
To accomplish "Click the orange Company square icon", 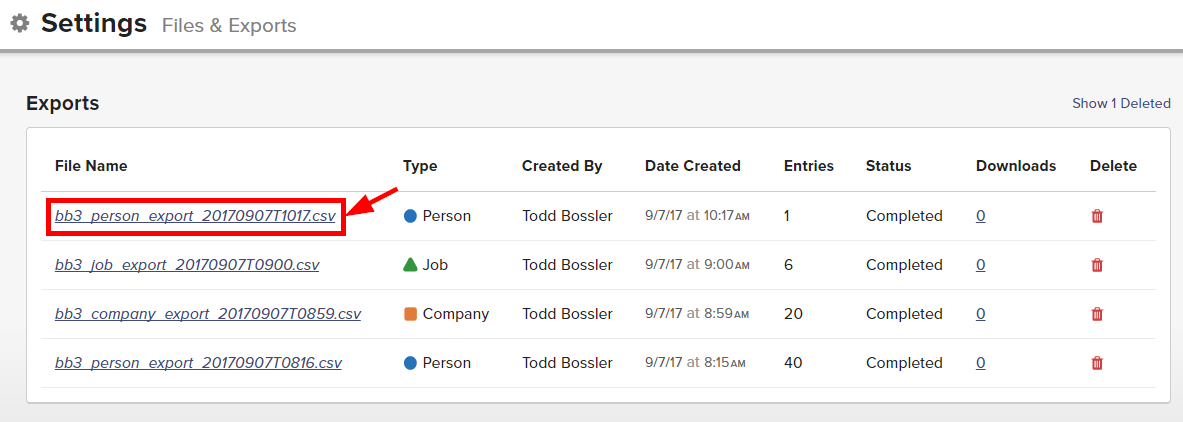I will (410, 314).
